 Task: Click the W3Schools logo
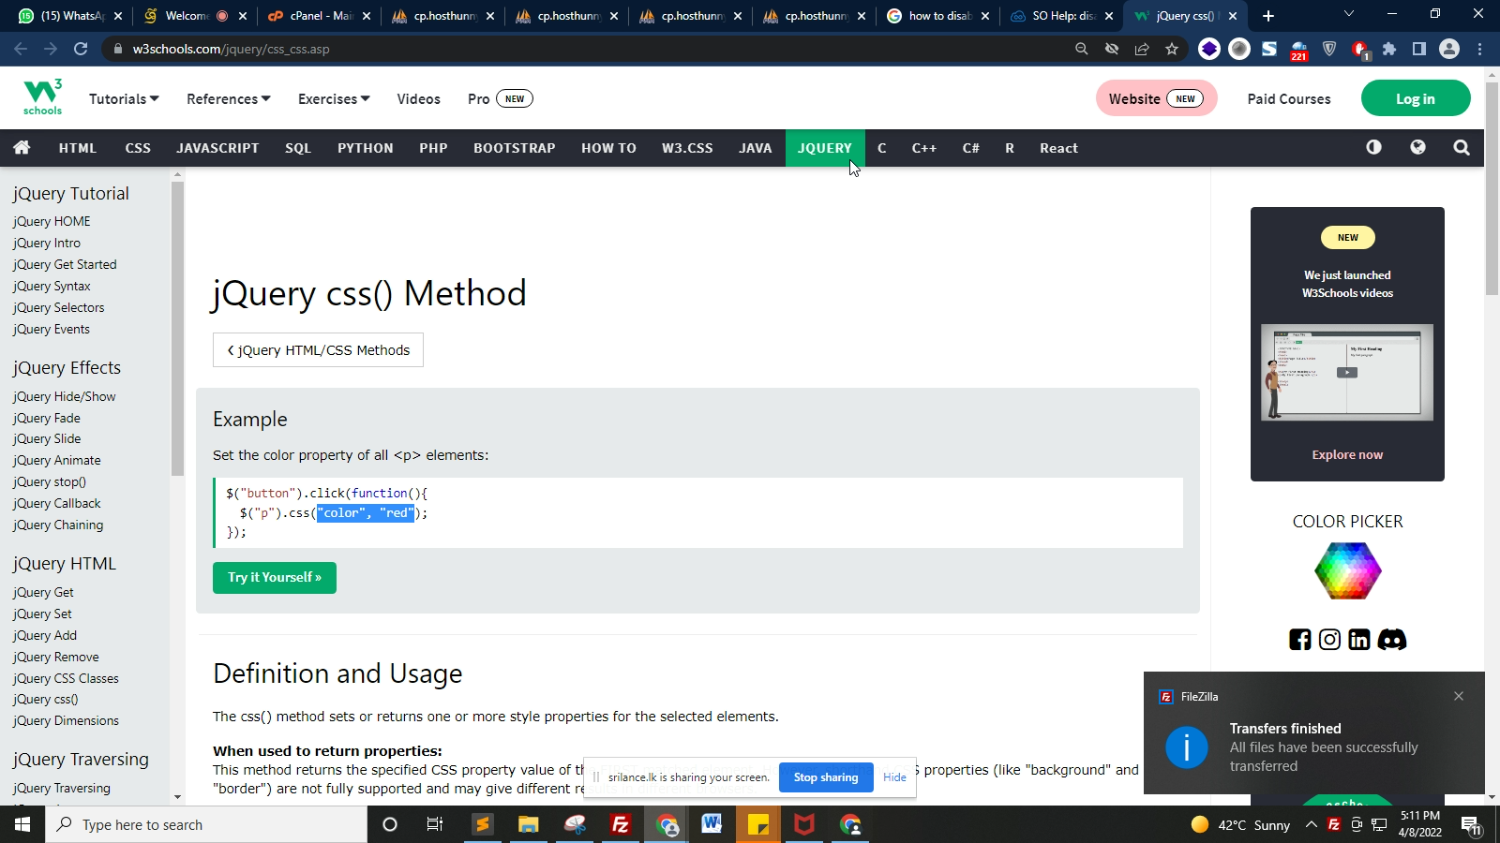[42, 97]
